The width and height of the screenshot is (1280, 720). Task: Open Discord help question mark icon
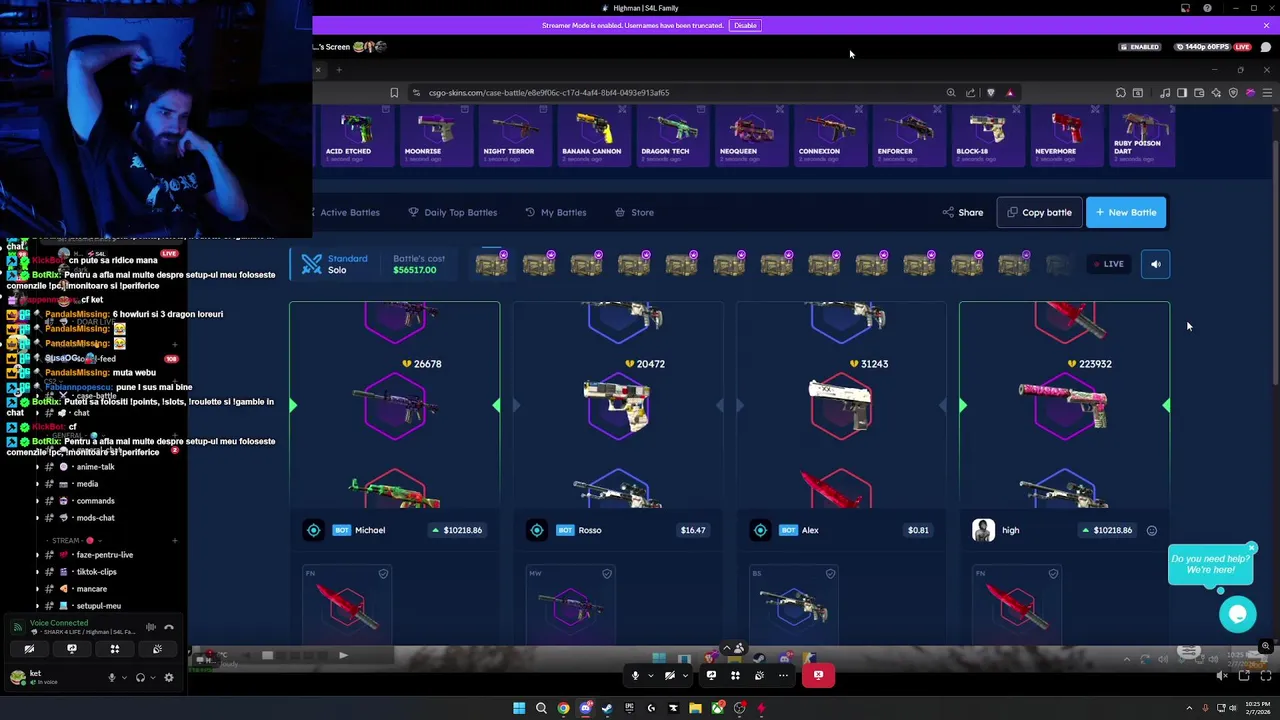pos(1207,8)
